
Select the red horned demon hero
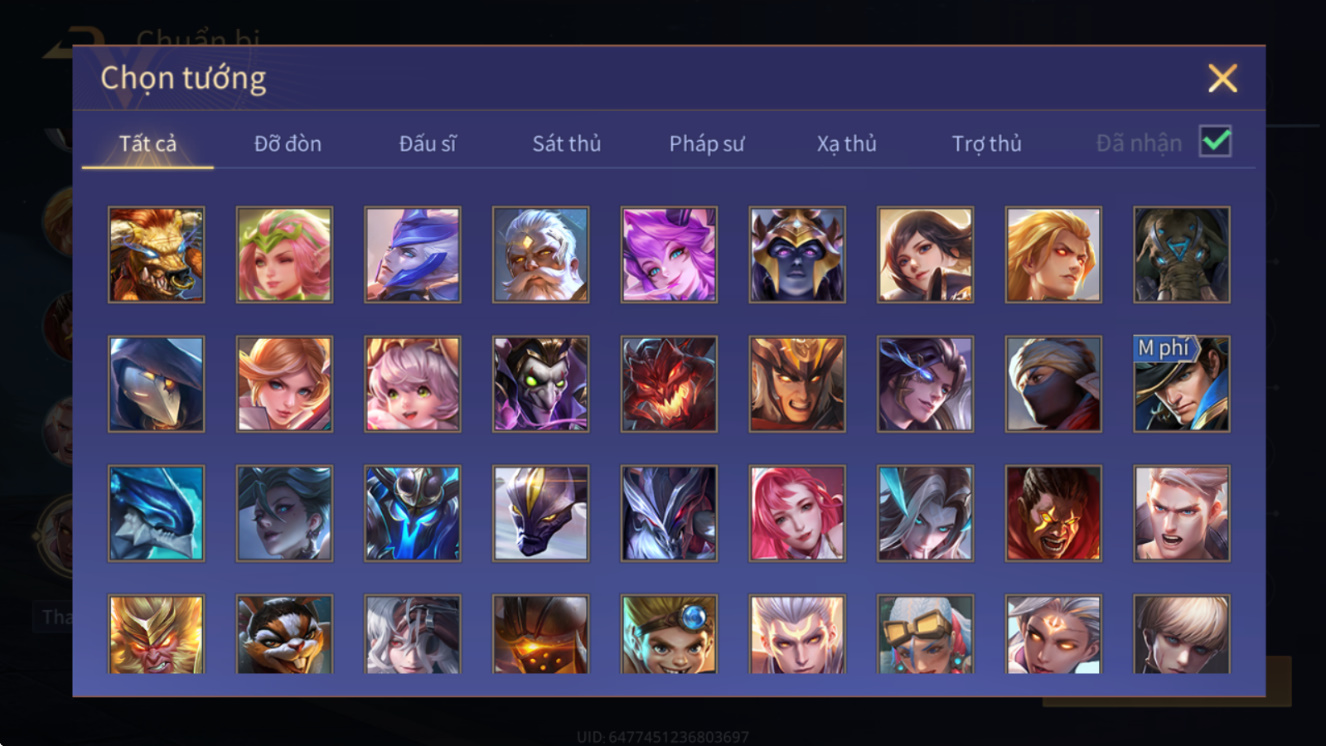click(669, 384)
